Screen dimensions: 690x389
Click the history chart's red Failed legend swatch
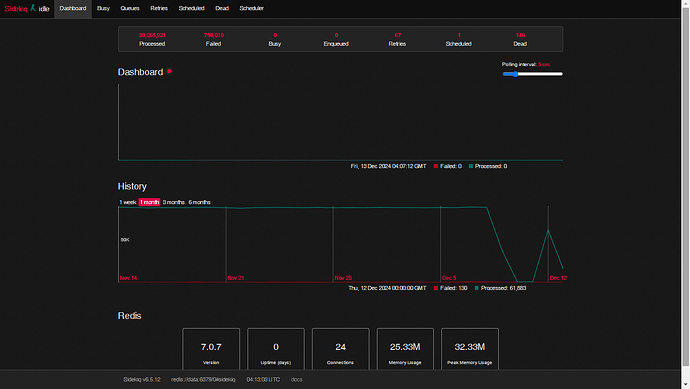pos(436,288)
